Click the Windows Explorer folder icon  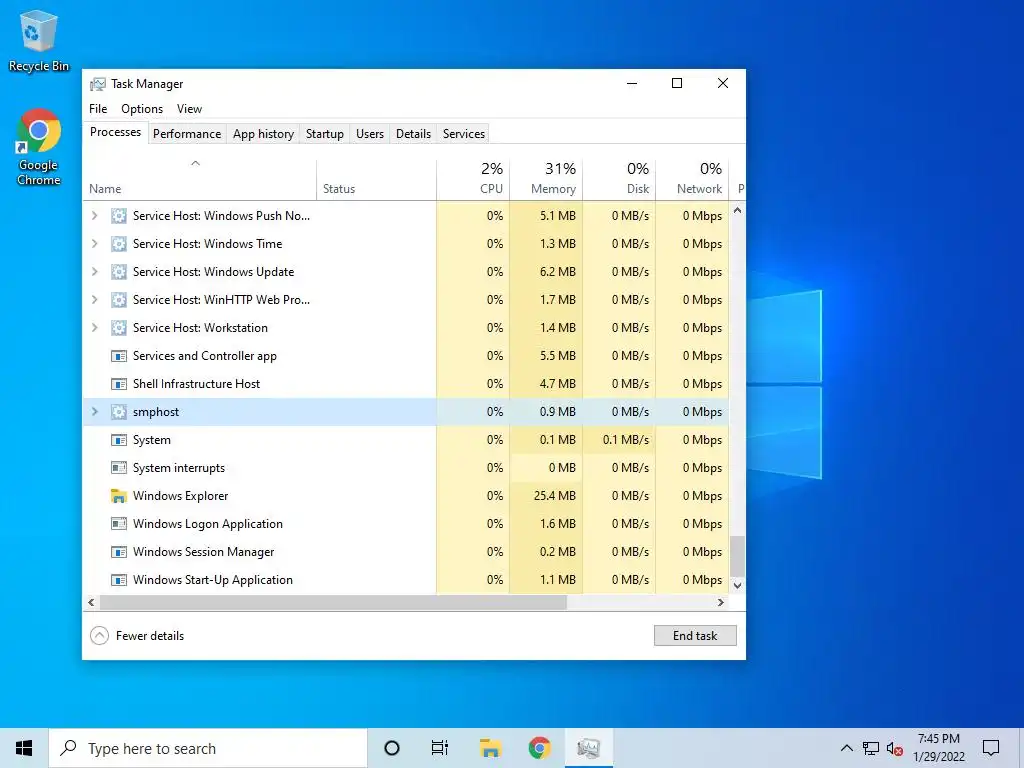click(119, 496)
